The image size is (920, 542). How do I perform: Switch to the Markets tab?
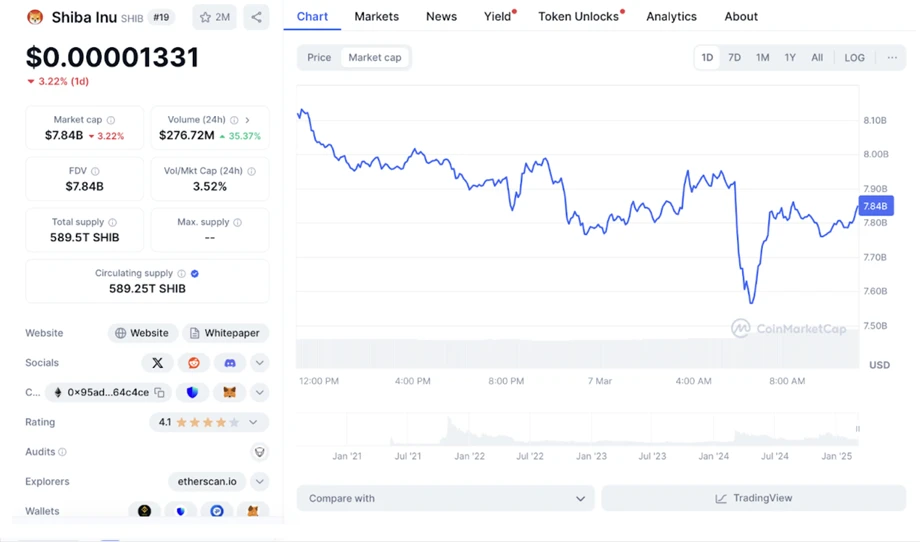click(x=376, y=17)
